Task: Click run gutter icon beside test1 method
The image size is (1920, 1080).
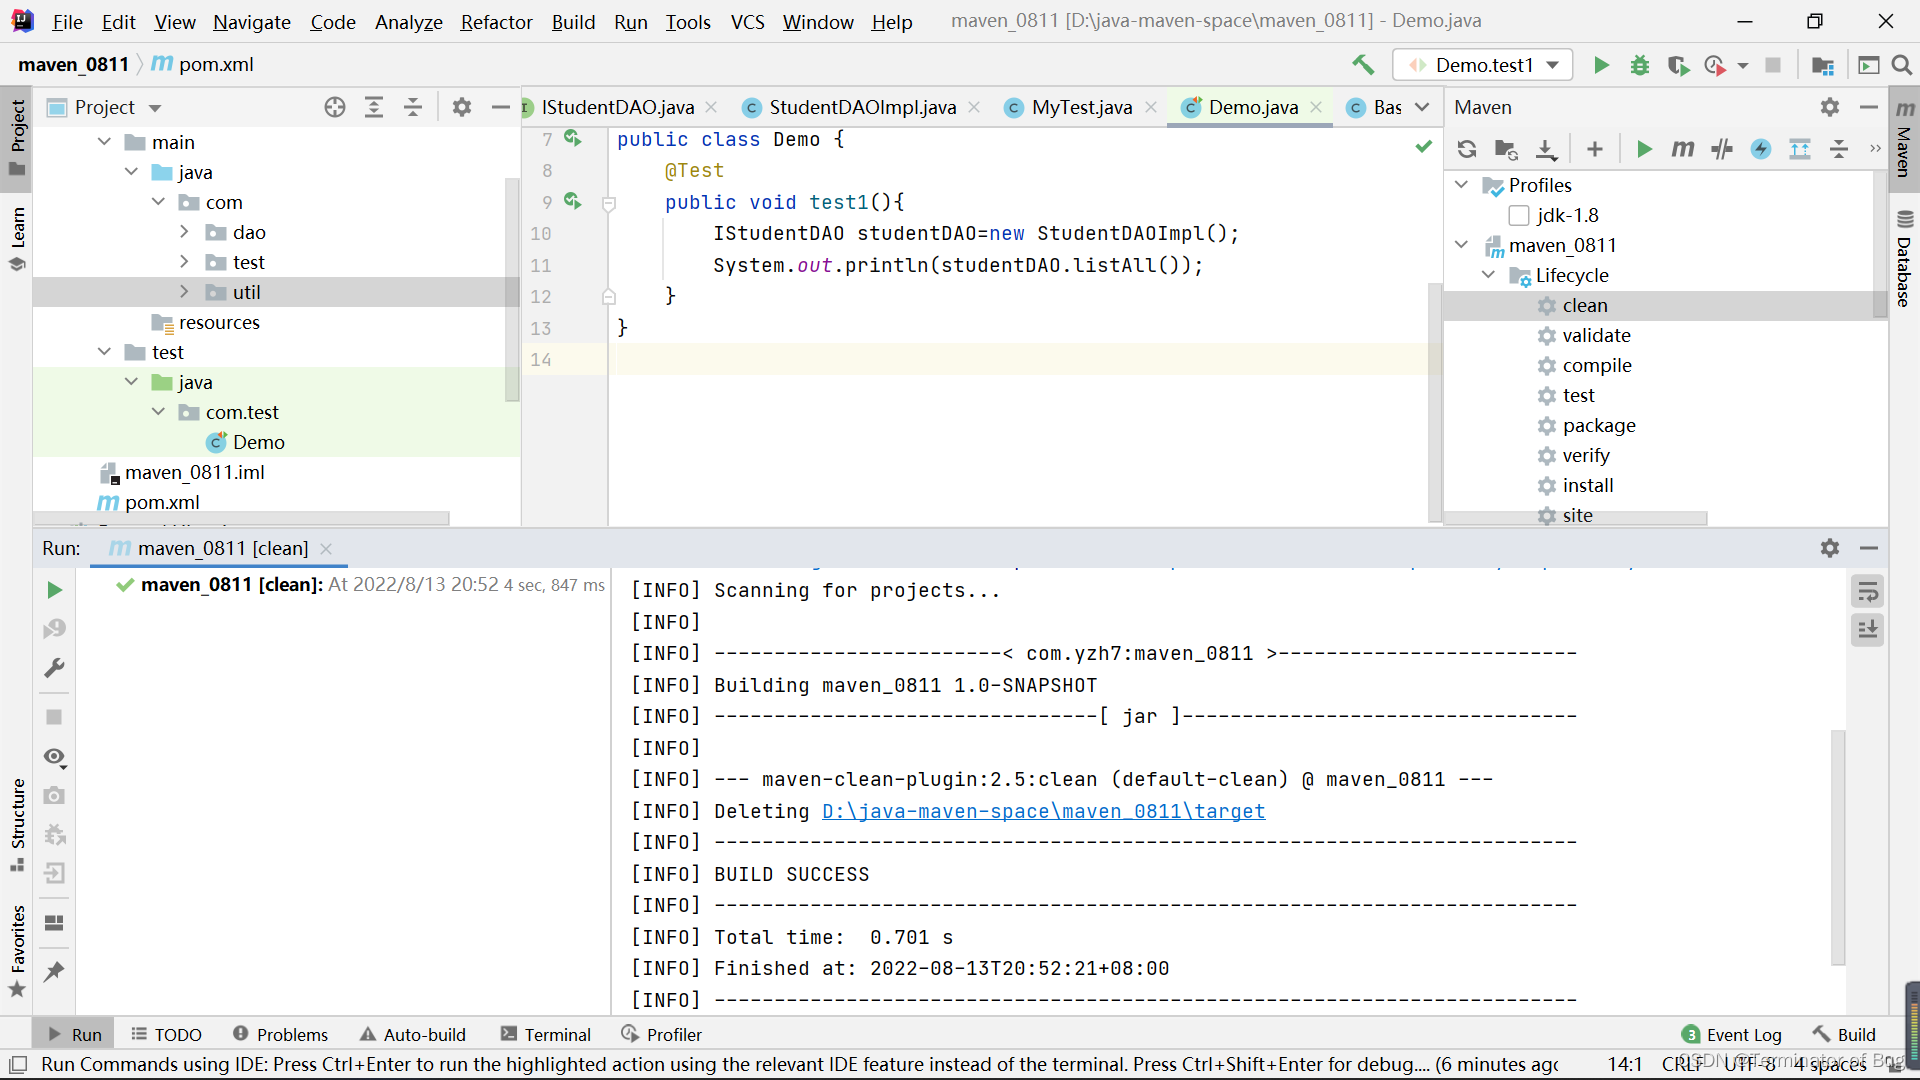Action: point(572,201)
